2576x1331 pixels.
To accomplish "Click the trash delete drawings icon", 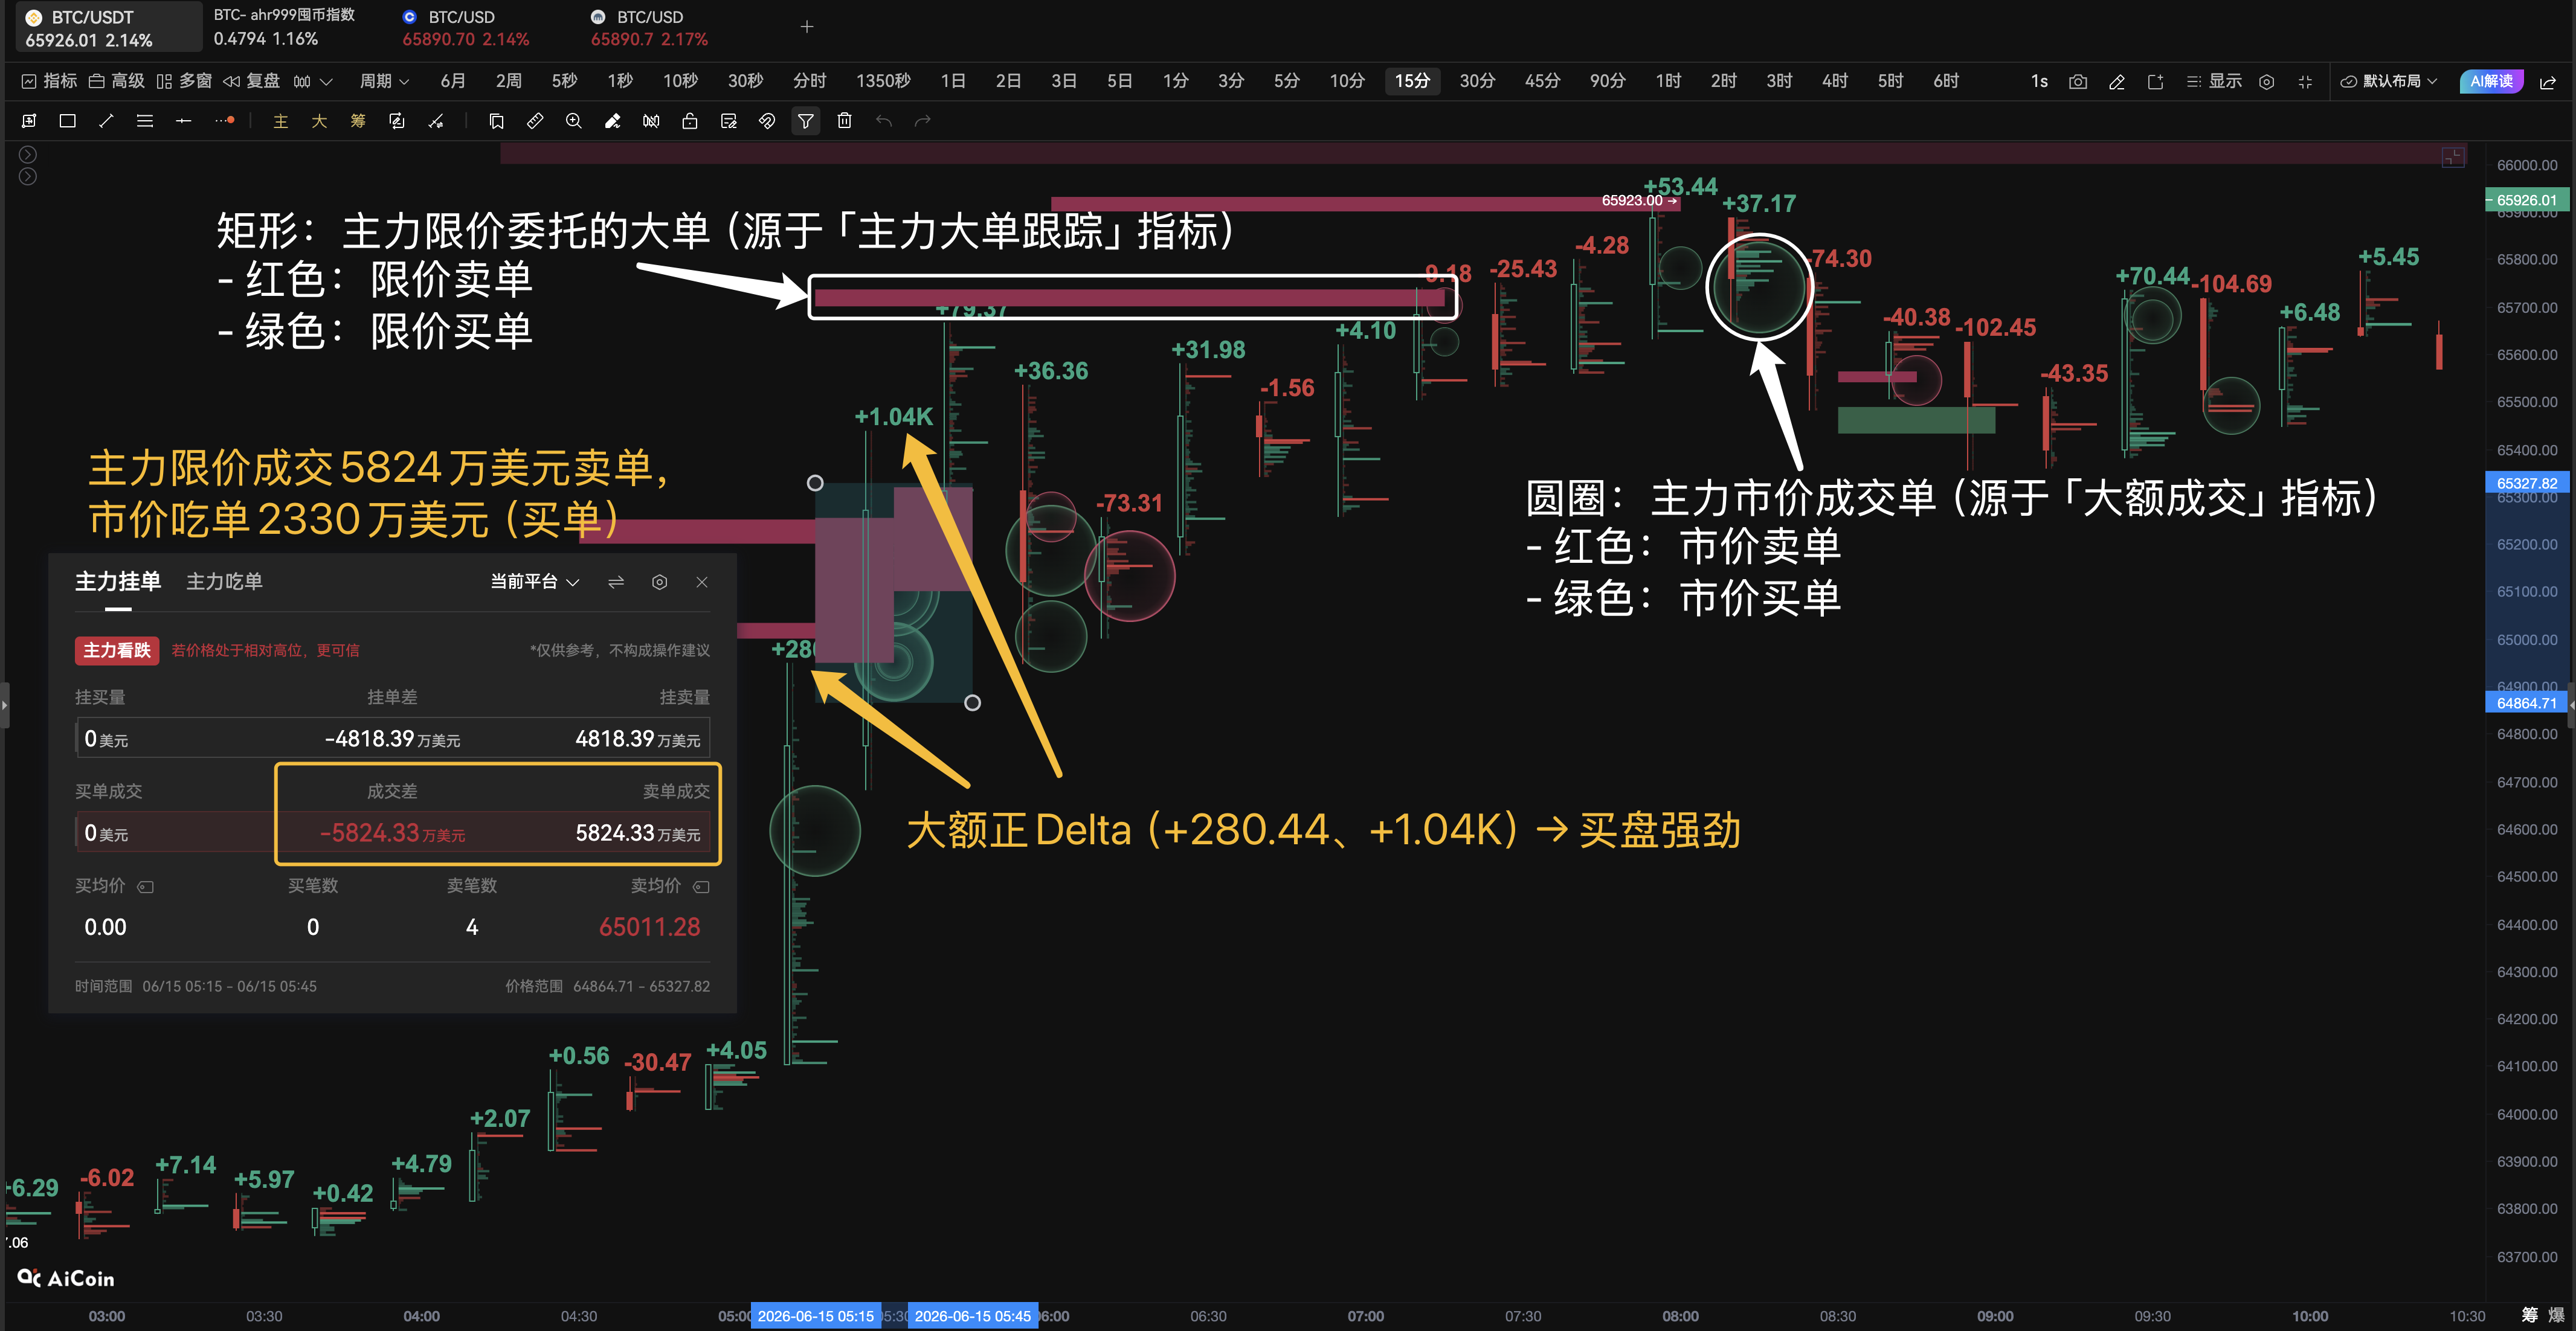I will pyautogui.click(x=844, y=121).
